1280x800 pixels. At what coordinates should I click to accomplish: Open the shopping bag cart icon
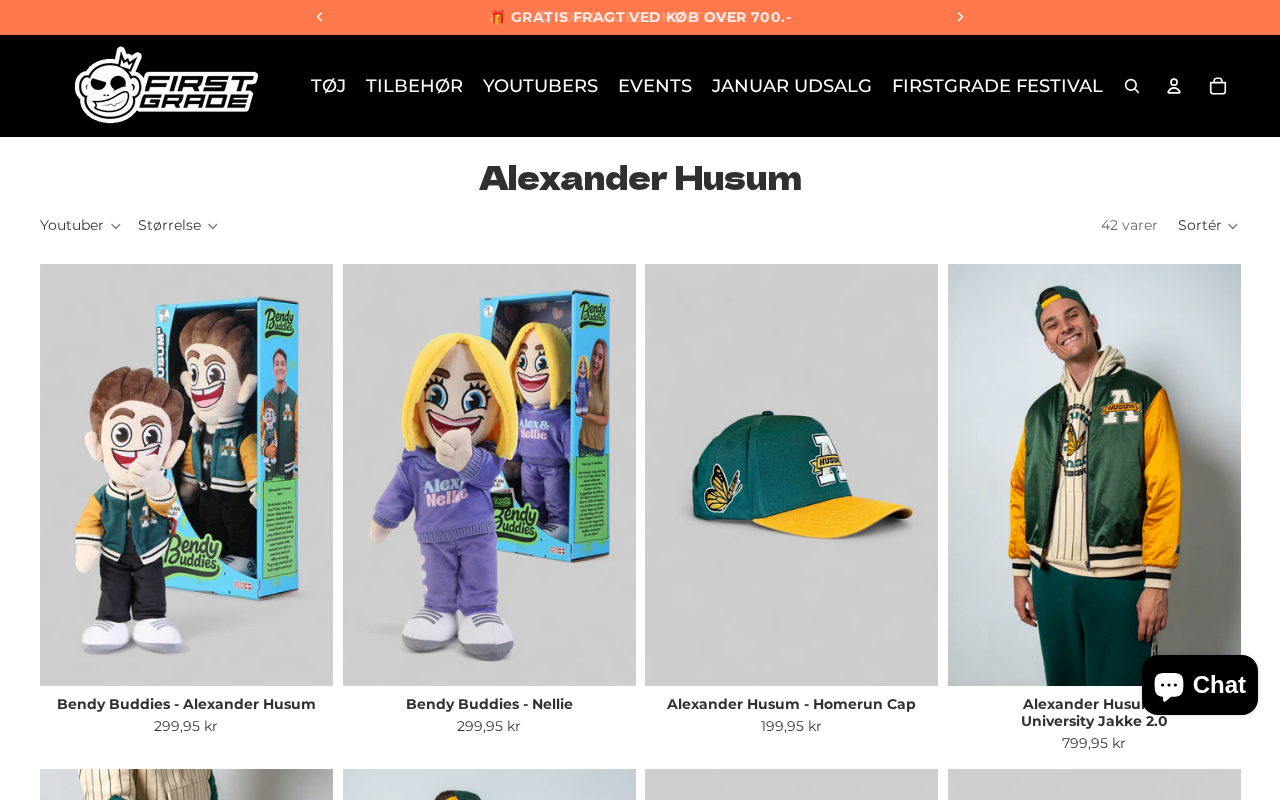point(1218,86)
